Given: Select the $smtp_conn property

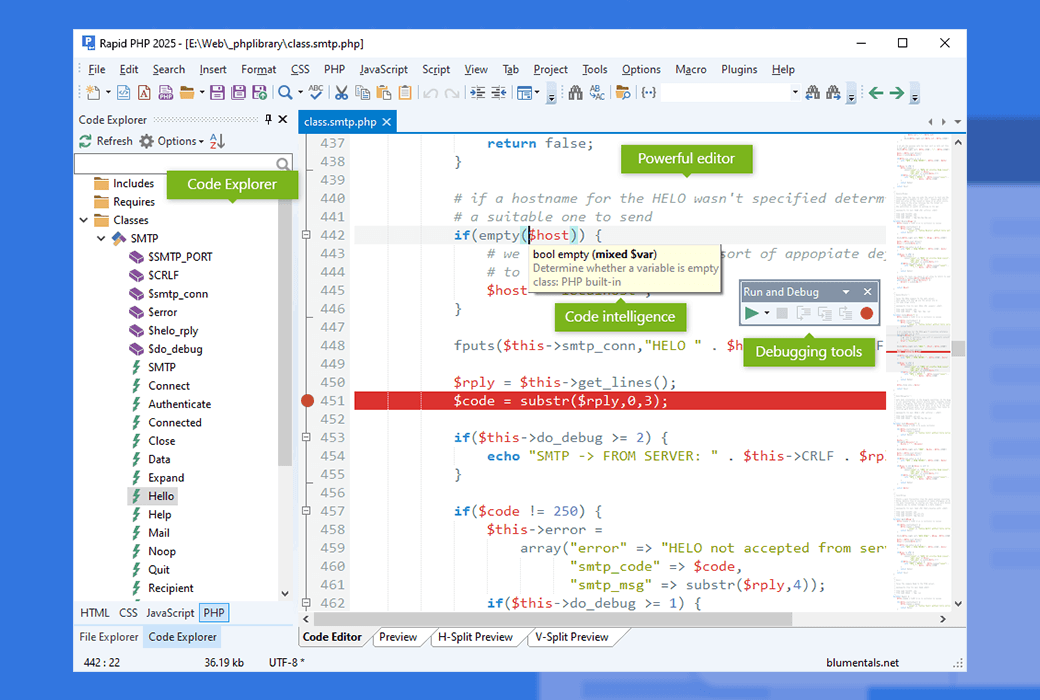Looking at the screenshot, I should coord(178,294).
